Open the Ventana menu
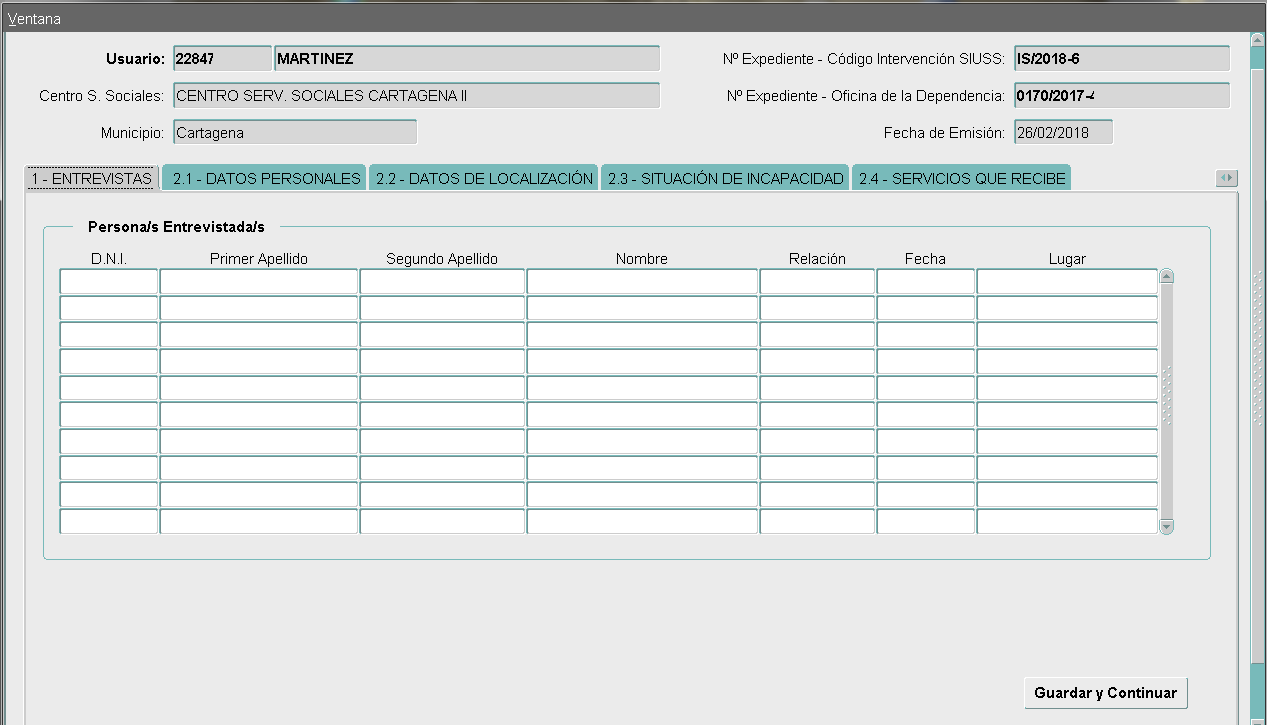Image resolution: width=1267 pixels, height=725 pixels. pyautogui.click(x=34, y=19)
